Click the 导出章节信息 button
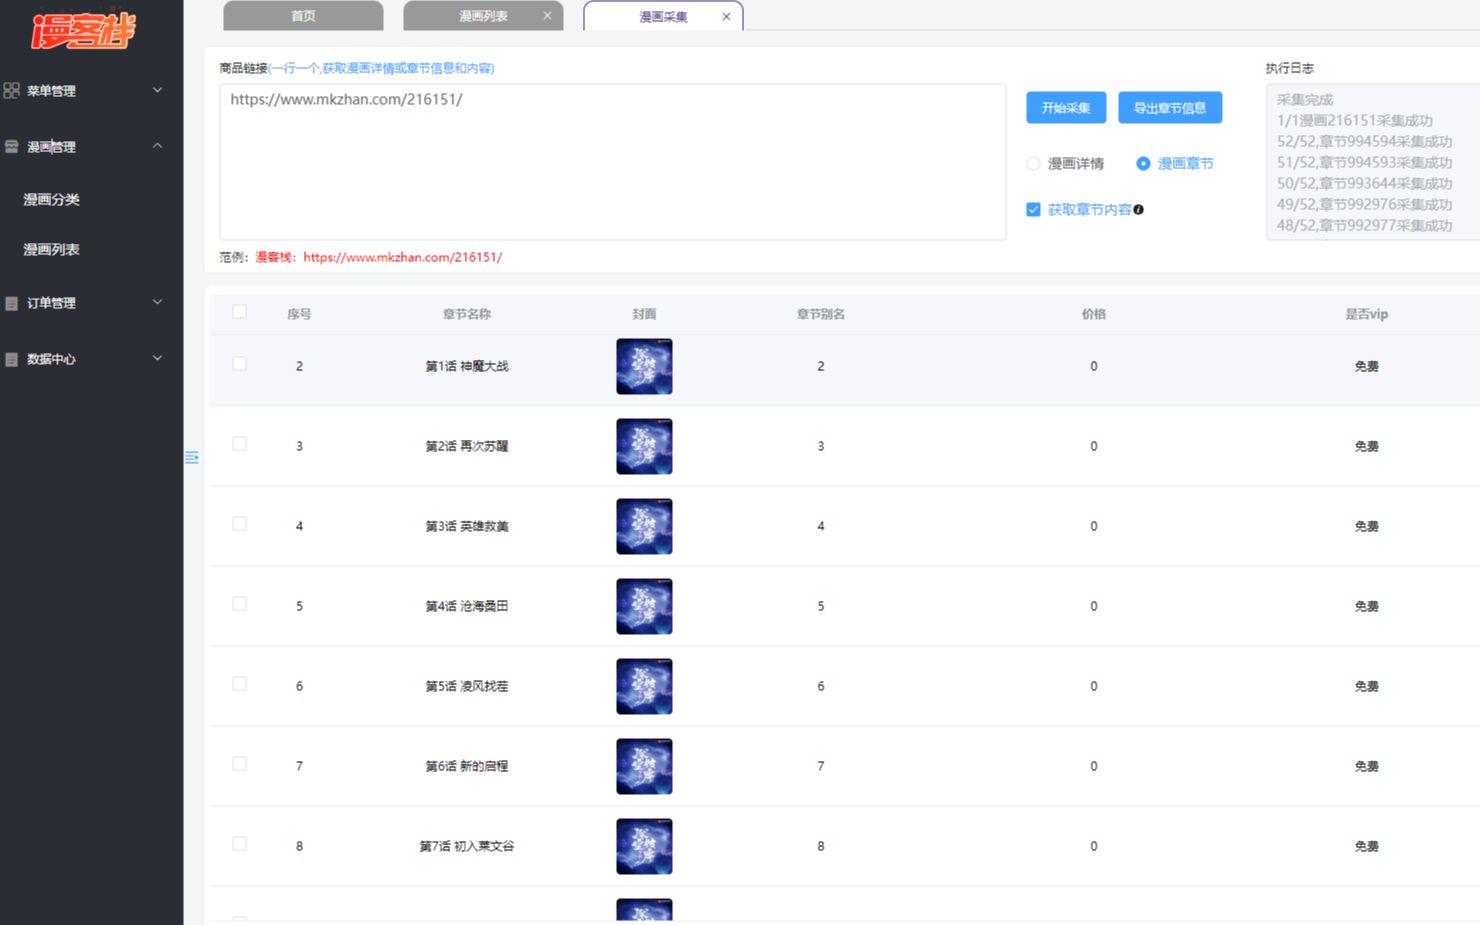 click(1170, 108)
